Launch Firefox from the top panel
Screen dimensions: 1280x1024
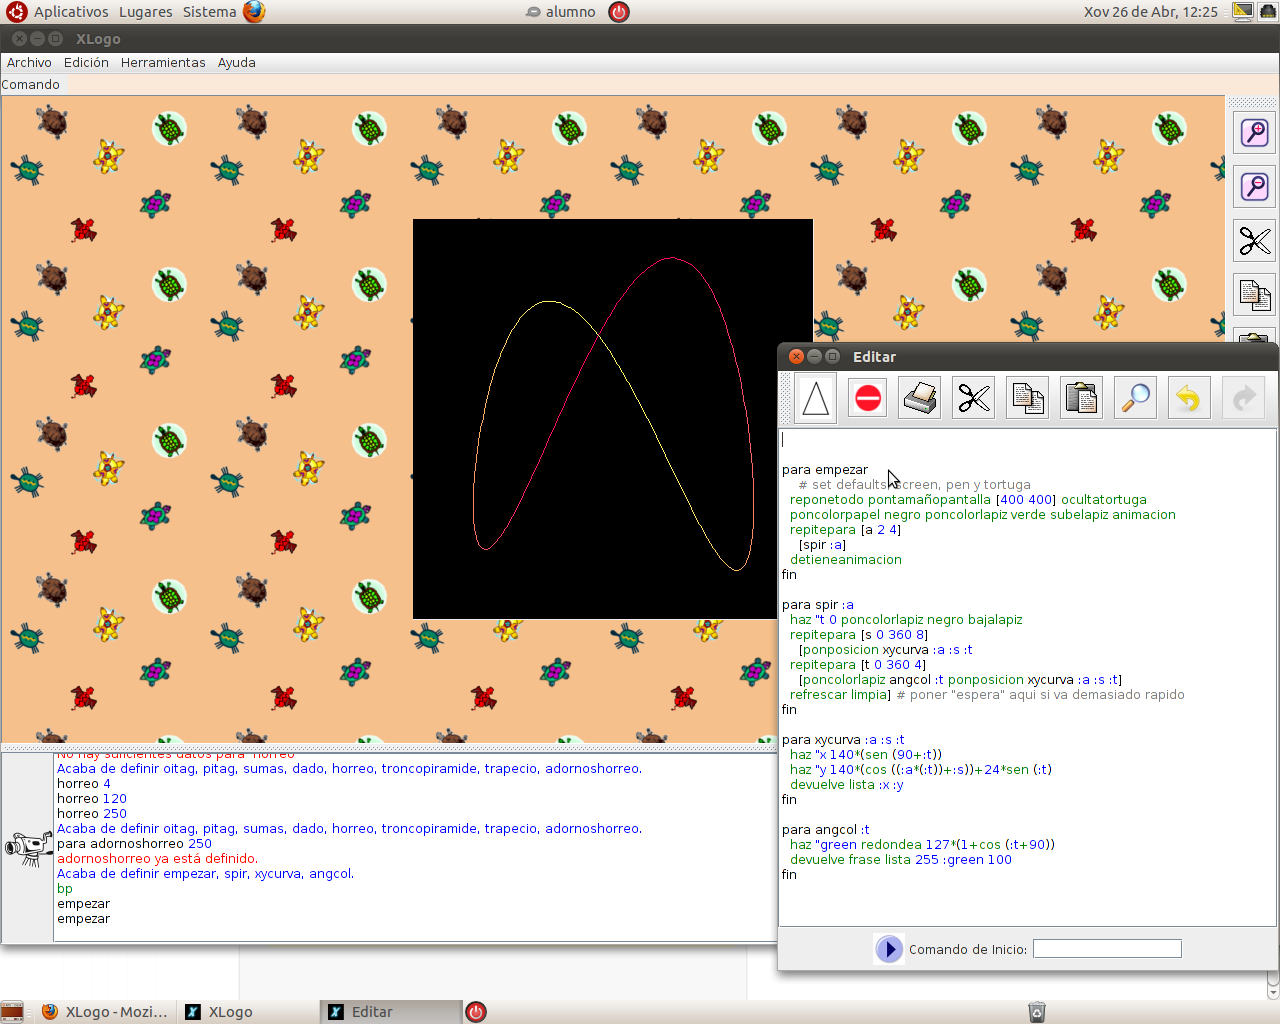click(x=255, y=12)
